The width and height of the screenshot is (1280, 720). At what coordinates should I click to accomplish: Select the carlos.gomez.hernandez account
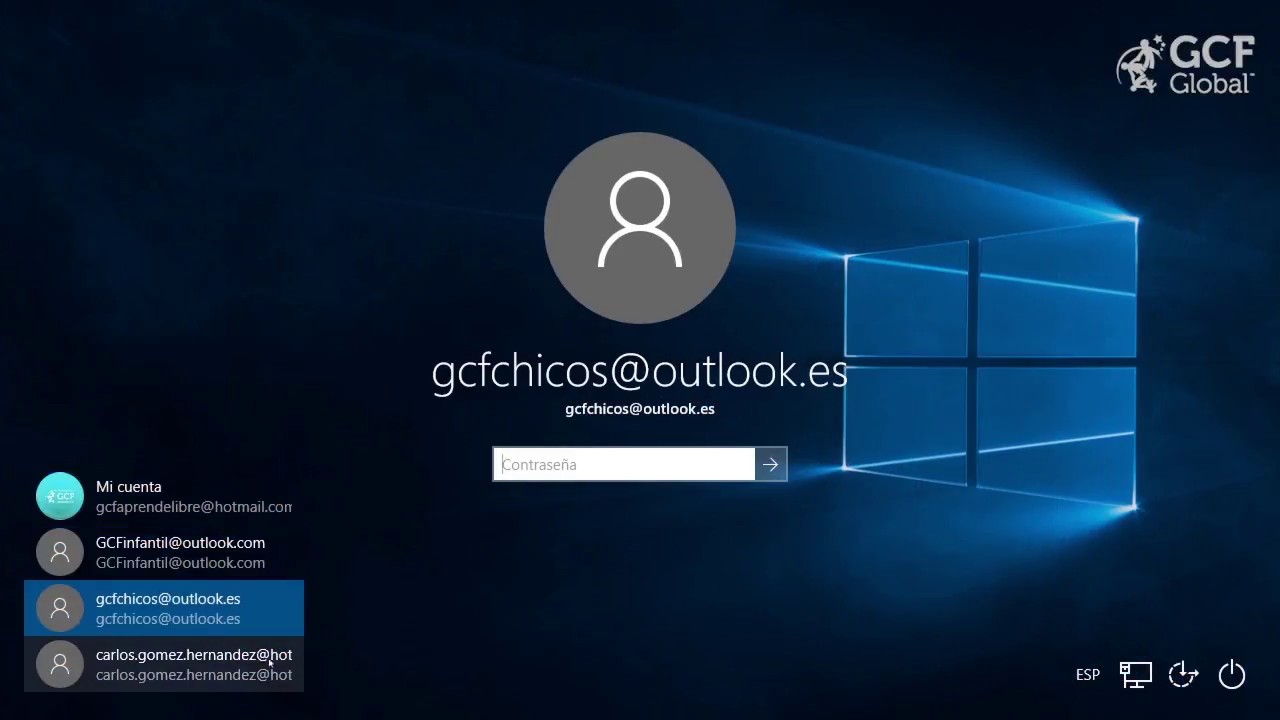pos(164,664)
